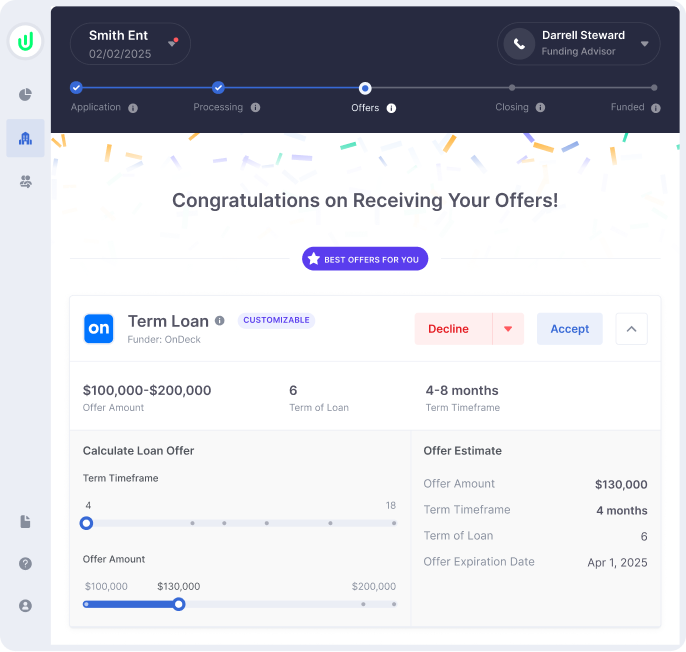Click the Processing step label
This screenshot has height=652, width=686.
tap(218, 107)
